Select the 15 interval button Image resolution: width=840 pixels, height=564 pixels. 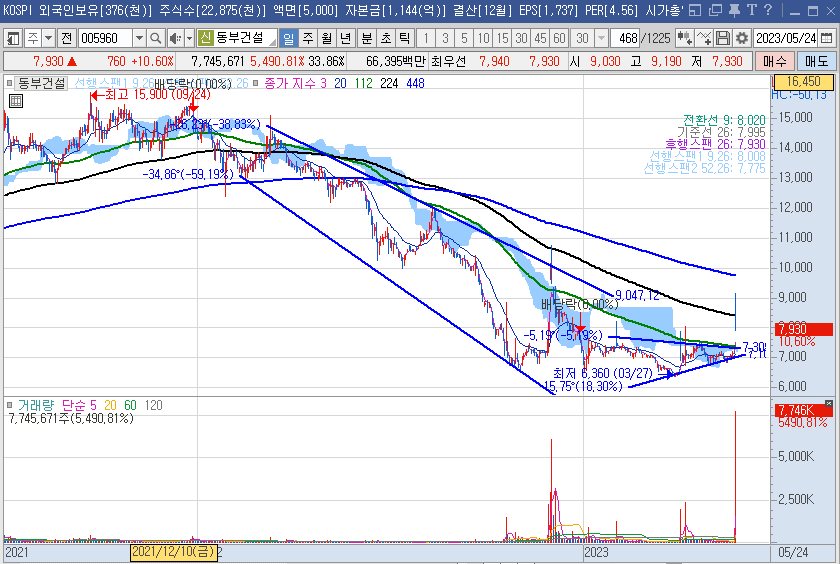502,38
